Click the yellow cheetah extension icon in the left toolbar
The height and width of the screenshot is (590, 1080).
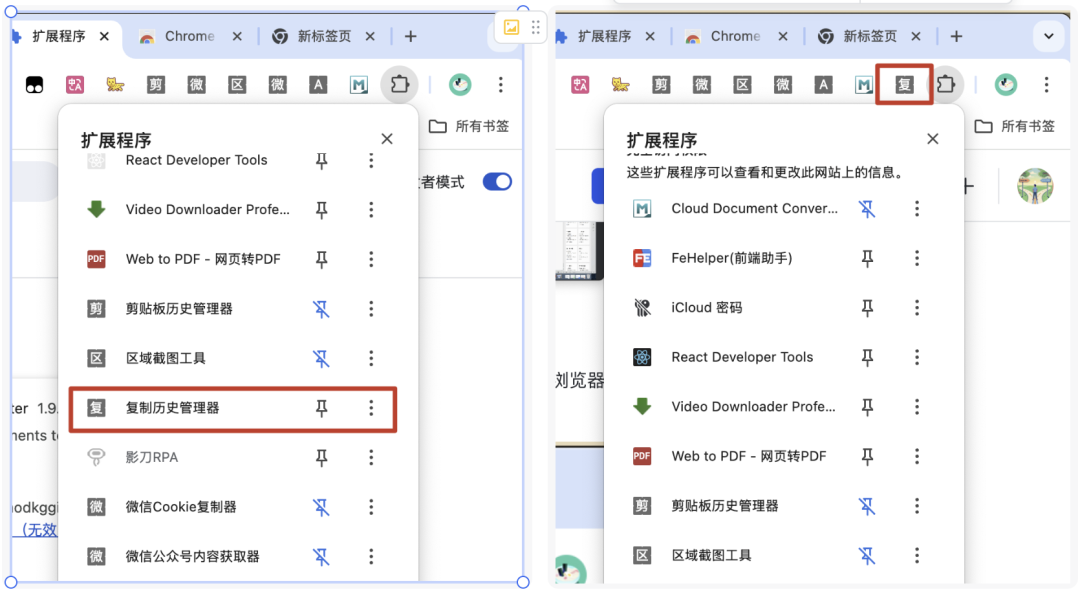[115, 85]
